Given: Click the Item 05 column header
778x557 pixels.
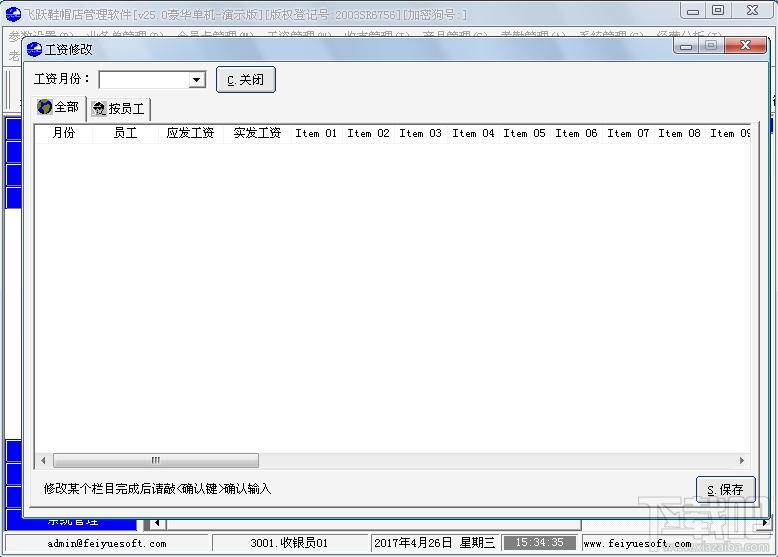Looking at the screenshot, I should pyautogui.click(x=524, y=133).
